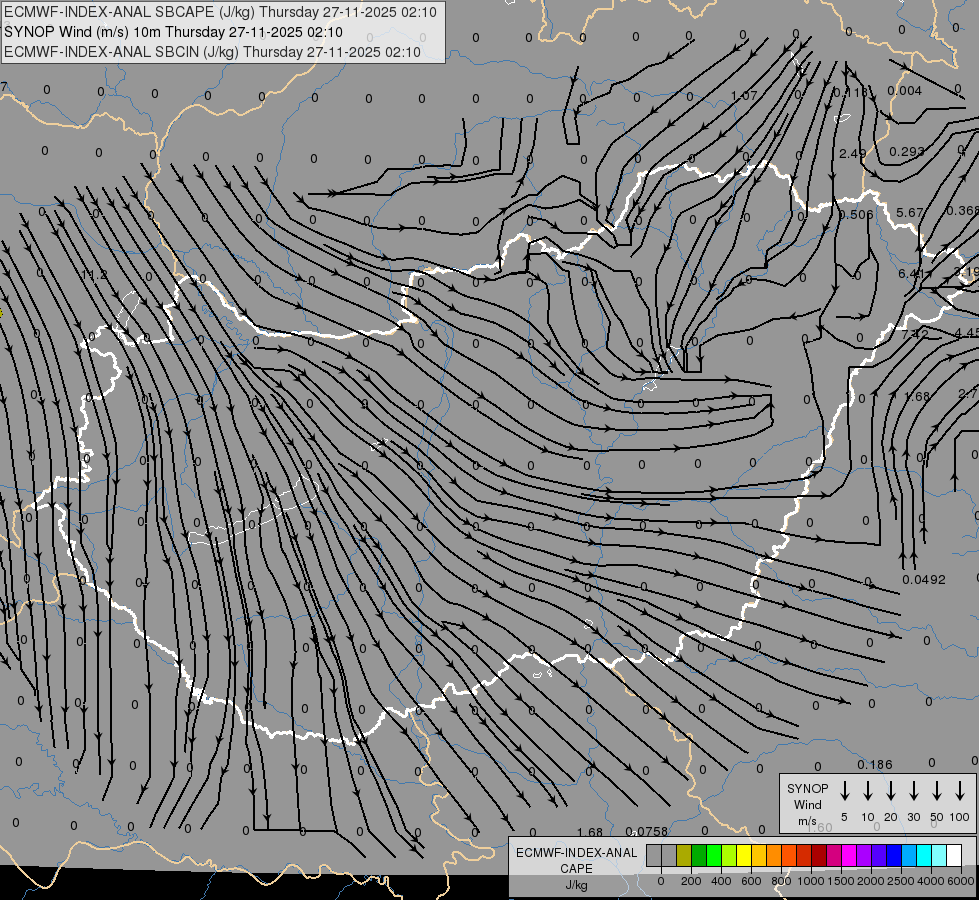Pick the pure yellow CAPE legend swatch
The image size is (979, 900).
pyautogui.click(x=744, y=855)
